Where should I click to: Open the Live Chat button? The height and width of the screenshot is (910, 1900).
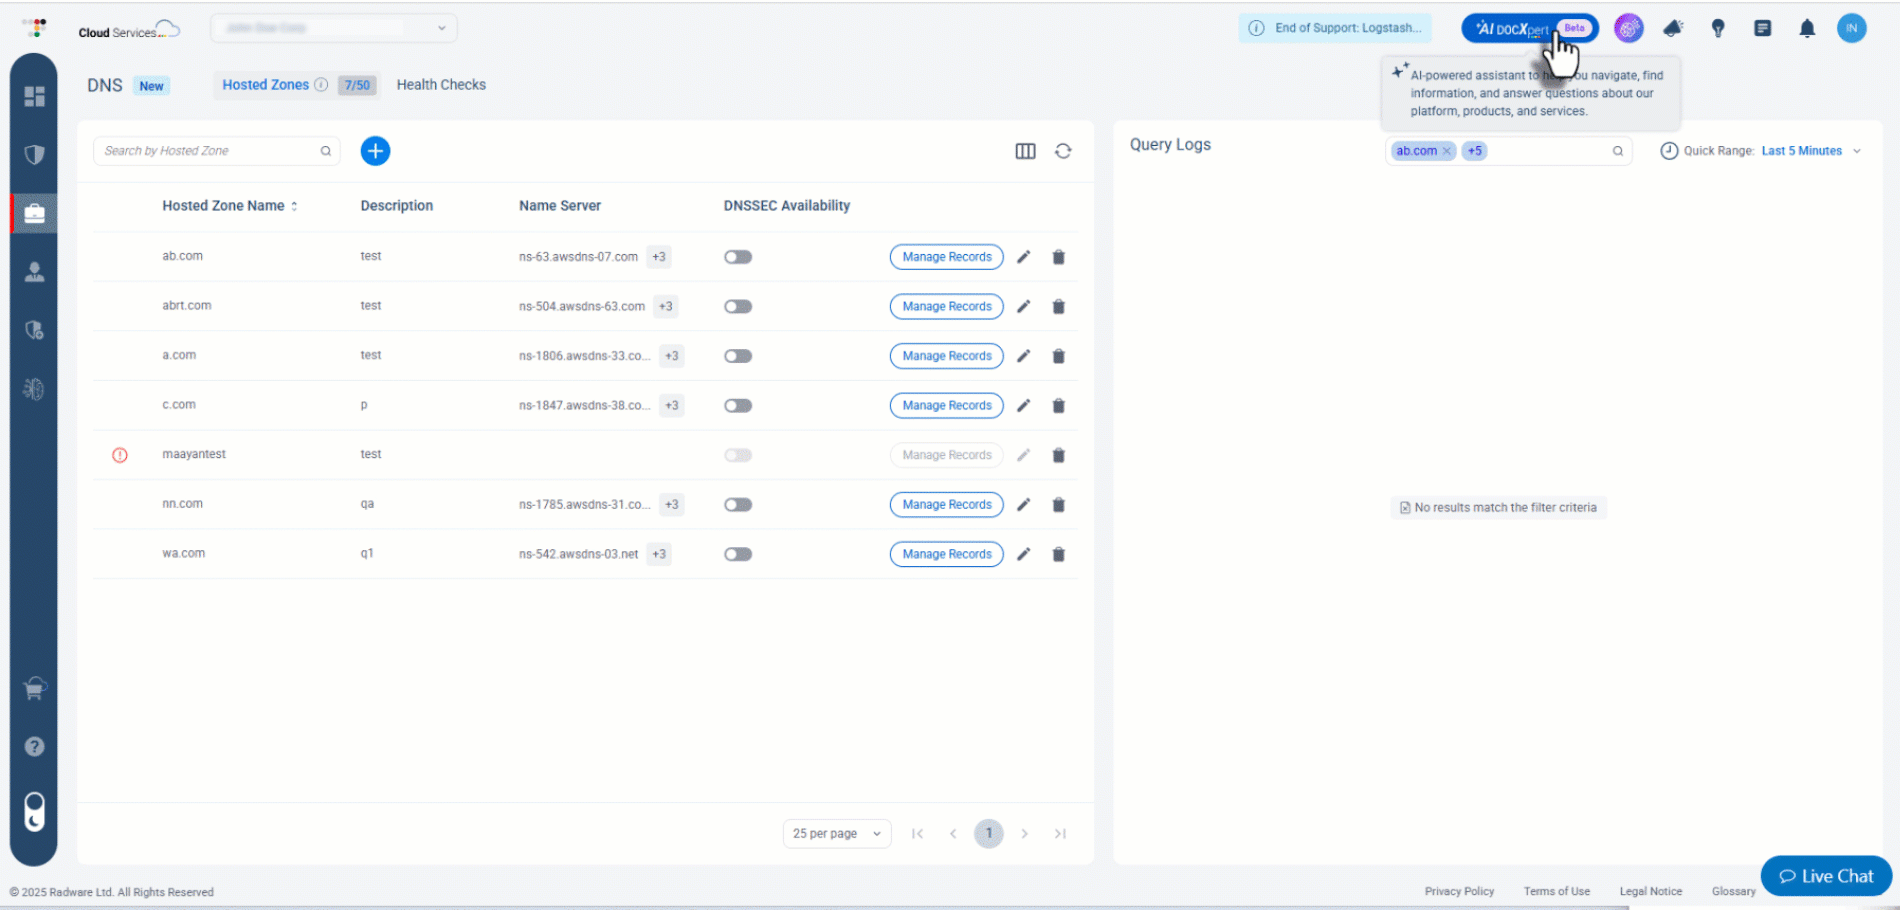[x=1826, y=876]
